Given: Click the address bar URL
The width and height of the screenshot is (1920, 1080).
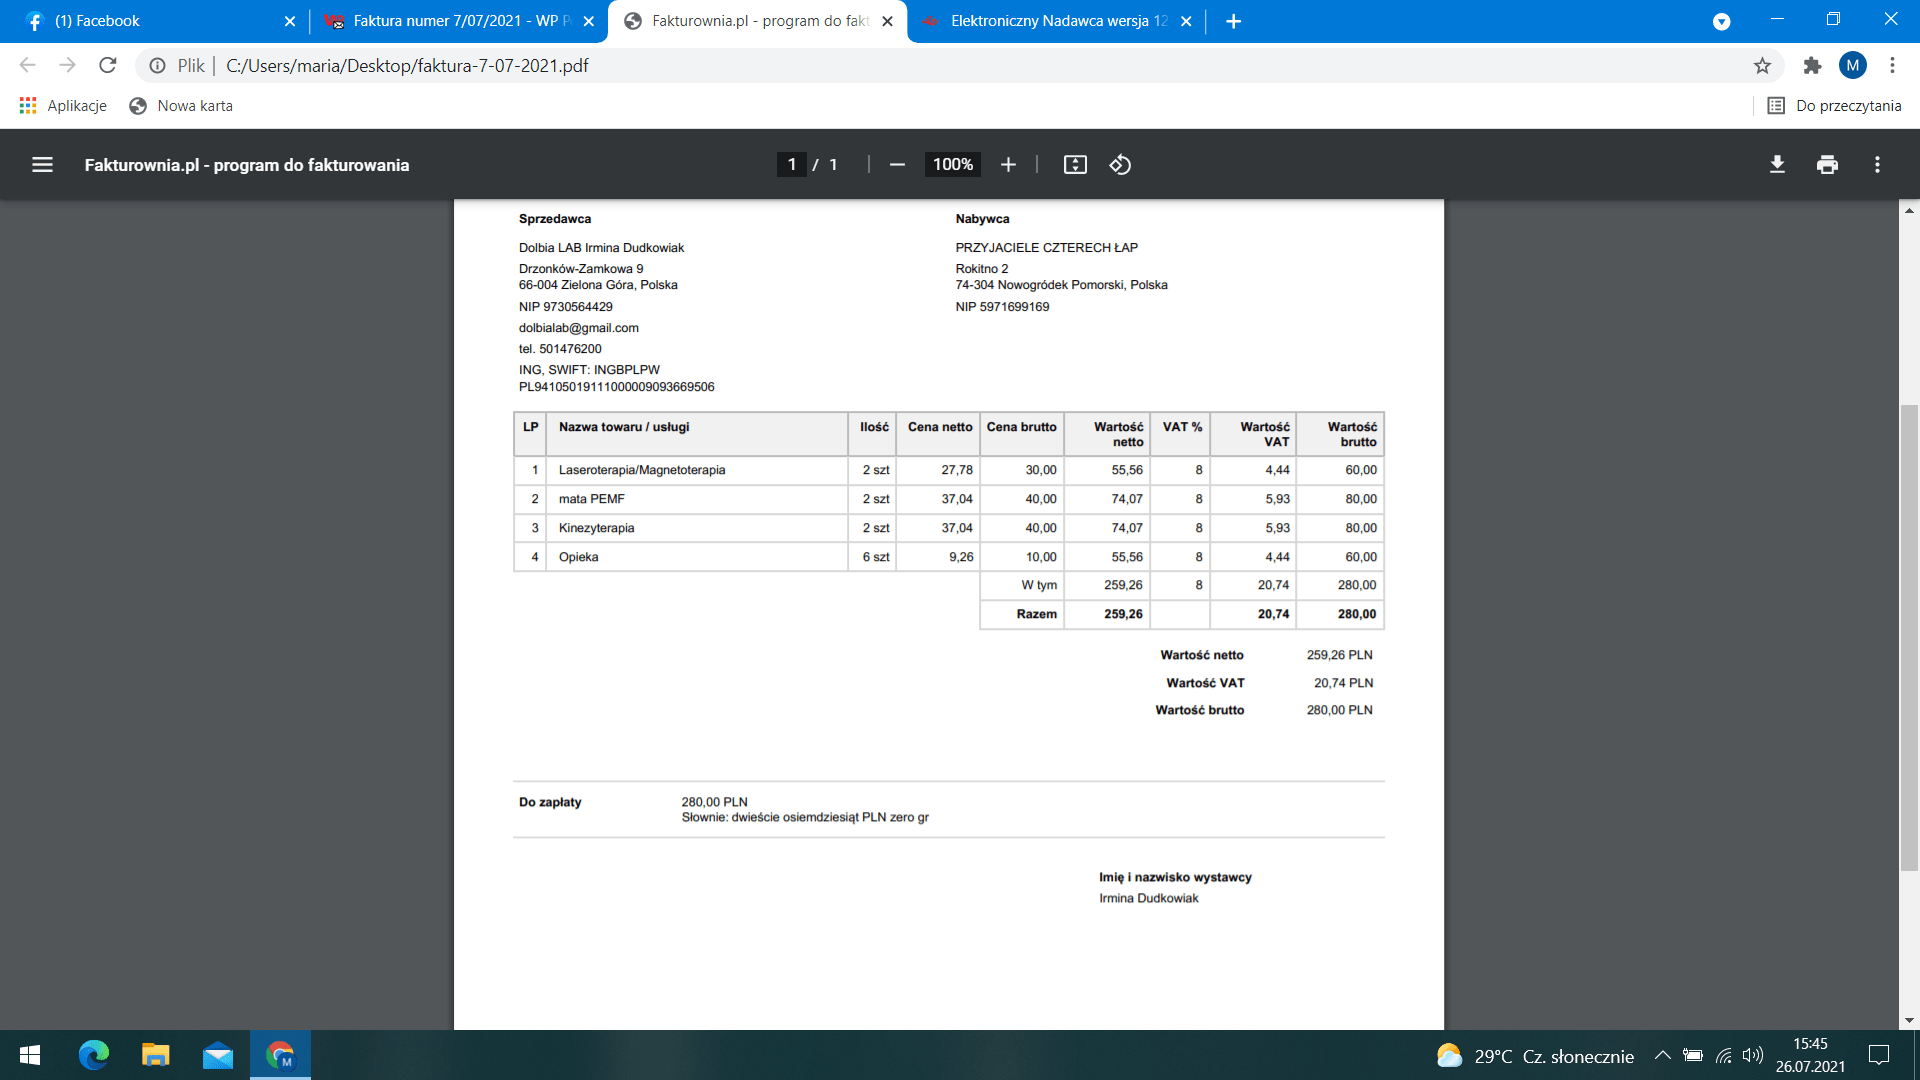Looking at the screenshot, I should click(407, 66).
